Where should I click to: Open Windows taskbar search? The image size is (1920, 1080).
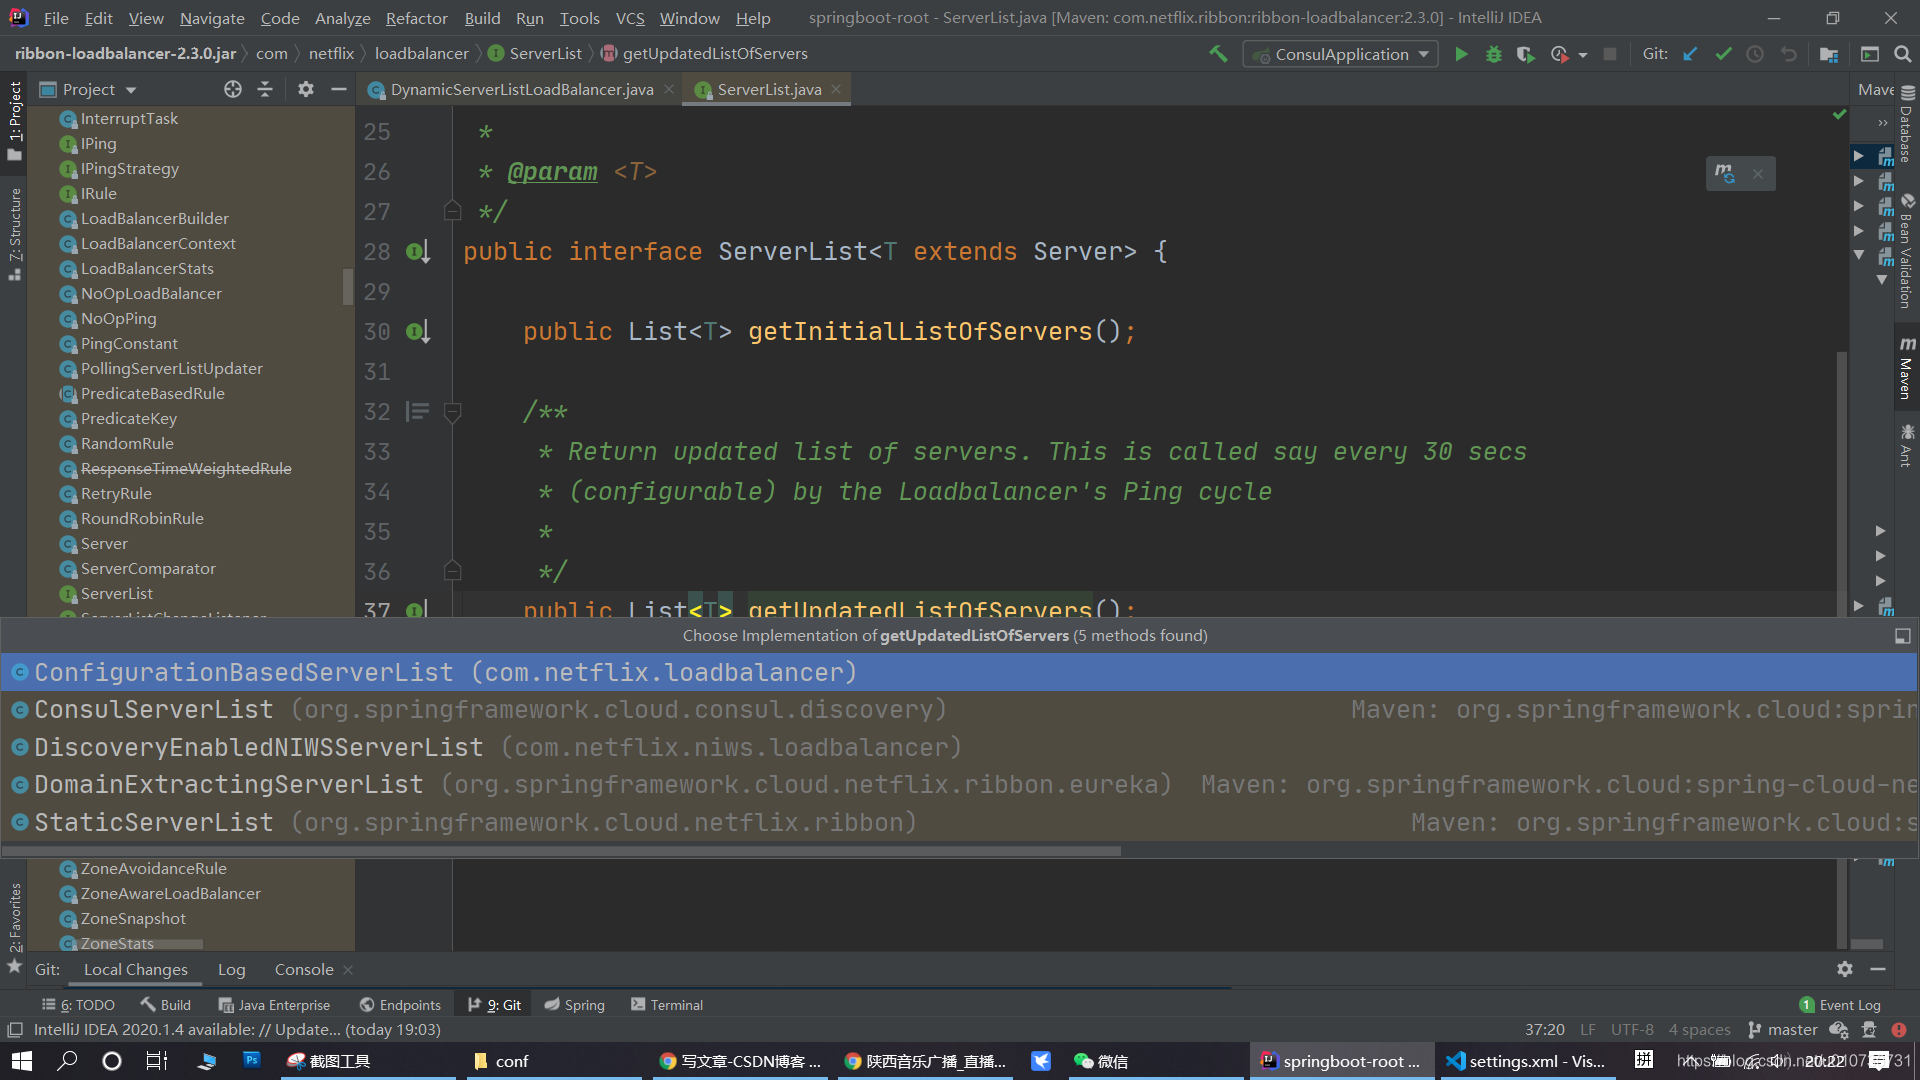(x=67, y=1061)
